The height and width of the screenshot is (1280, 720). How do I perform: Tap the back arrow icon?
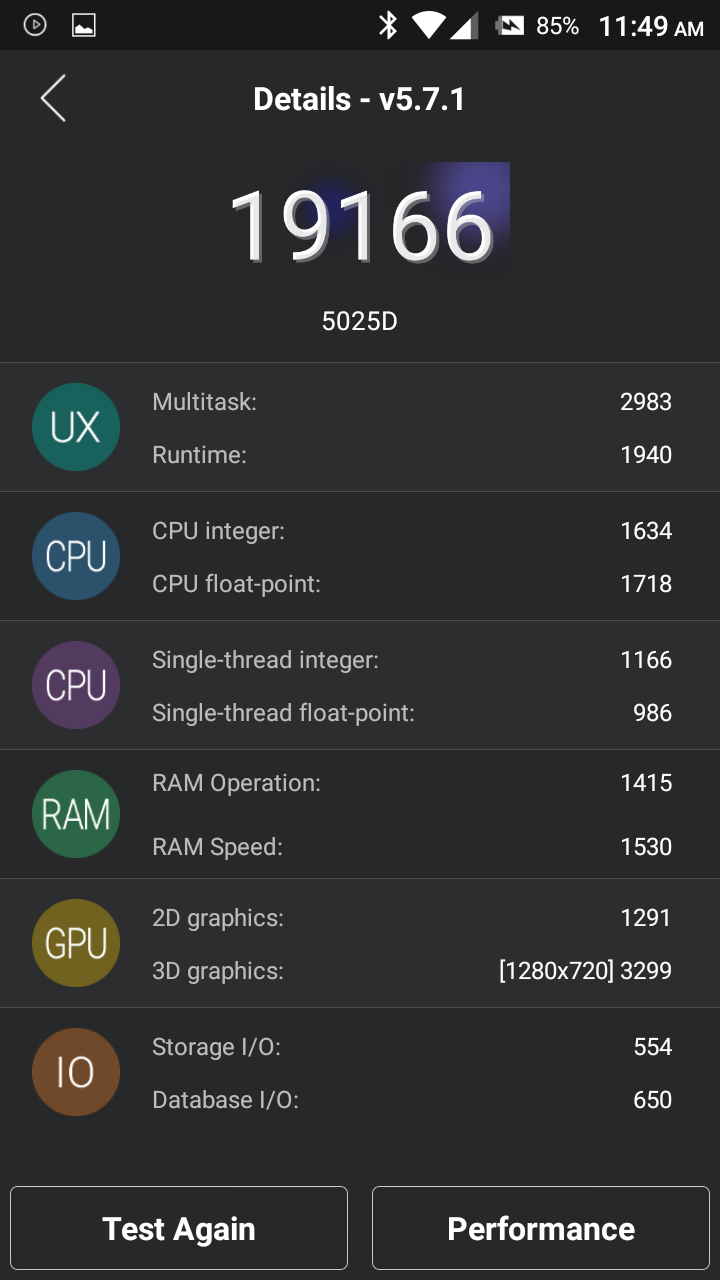(53, 98)
